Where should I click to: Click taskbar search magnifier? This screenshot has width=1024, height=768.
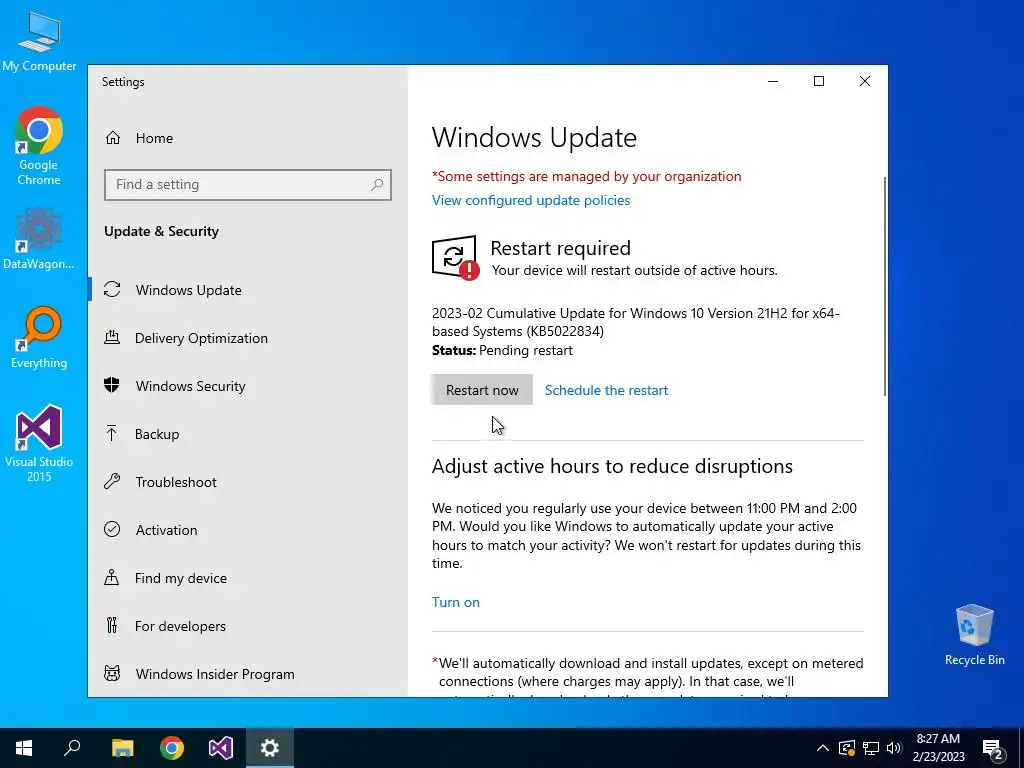coord(72,748)
